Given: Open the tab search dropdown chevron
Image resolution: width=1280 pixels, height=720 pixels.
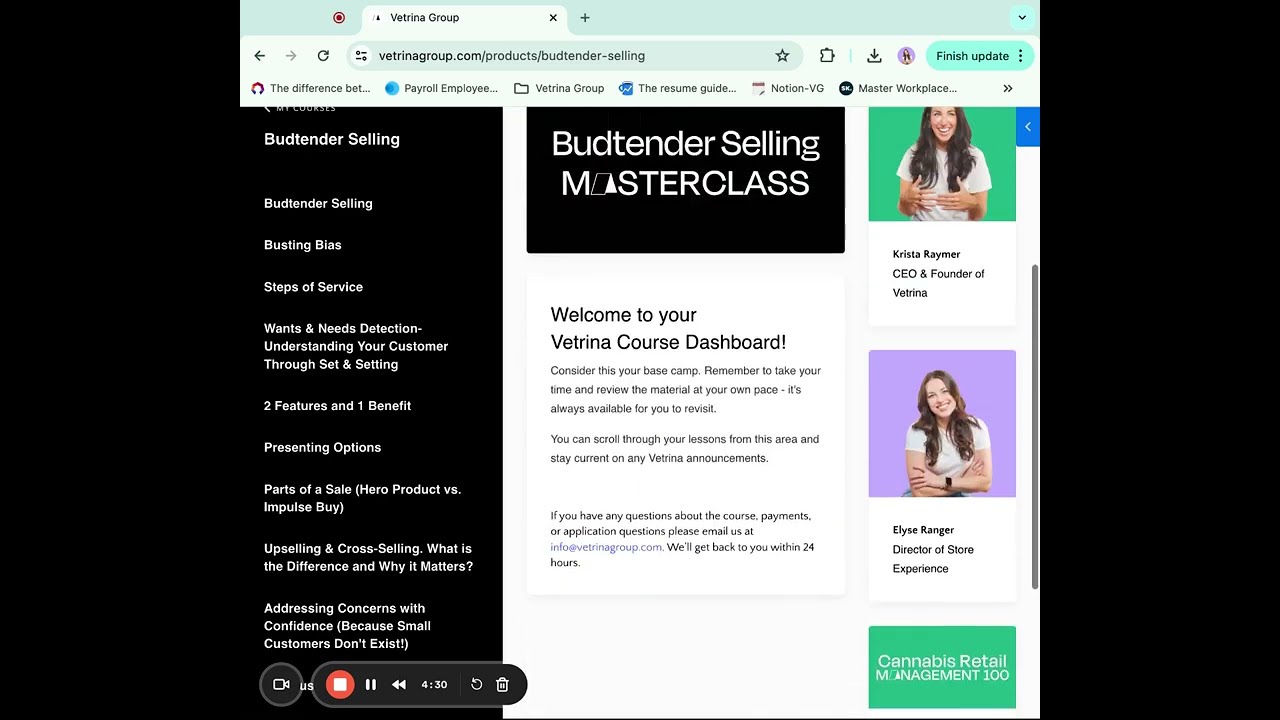Looking at the screenshot, I should [1022, 17].
